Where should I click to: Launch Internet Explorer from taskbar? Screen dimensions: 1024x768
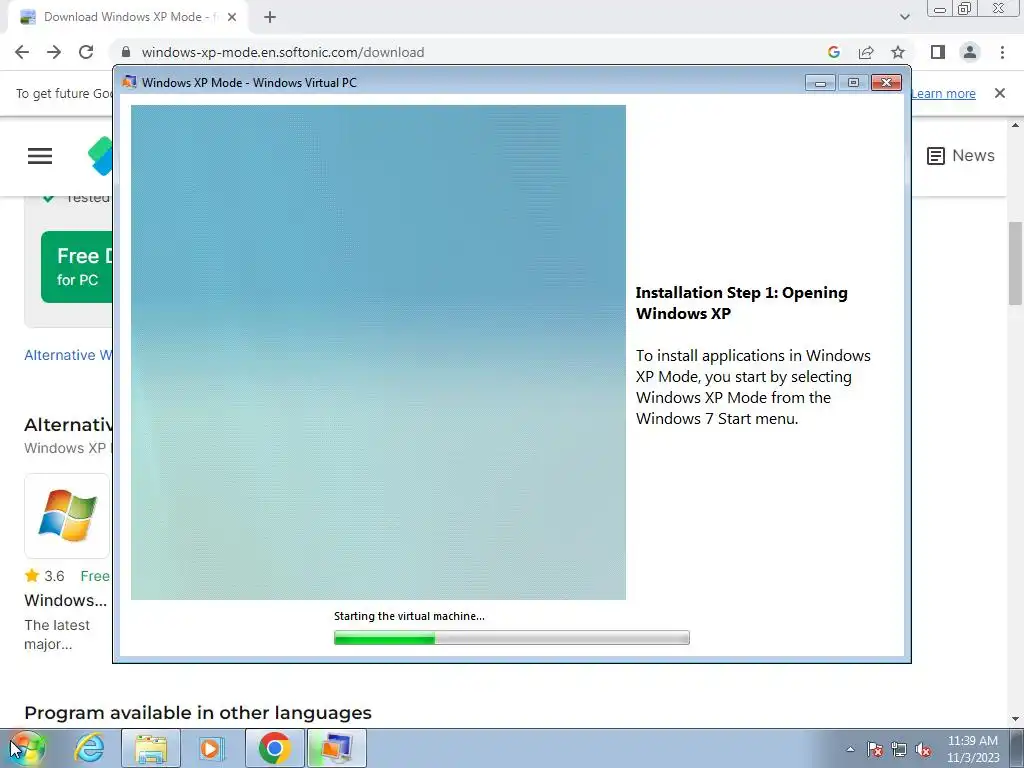(x=89, y=748)
